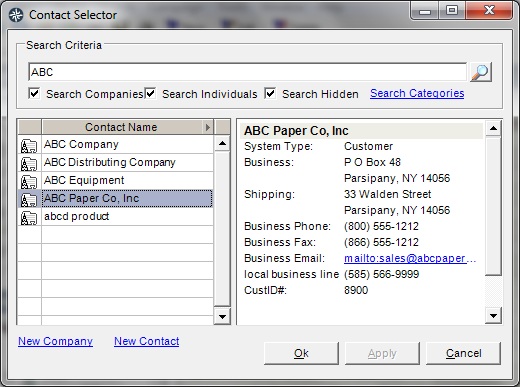Click the CustID# value 8900
Screen dimensions: 520x387
356,290
